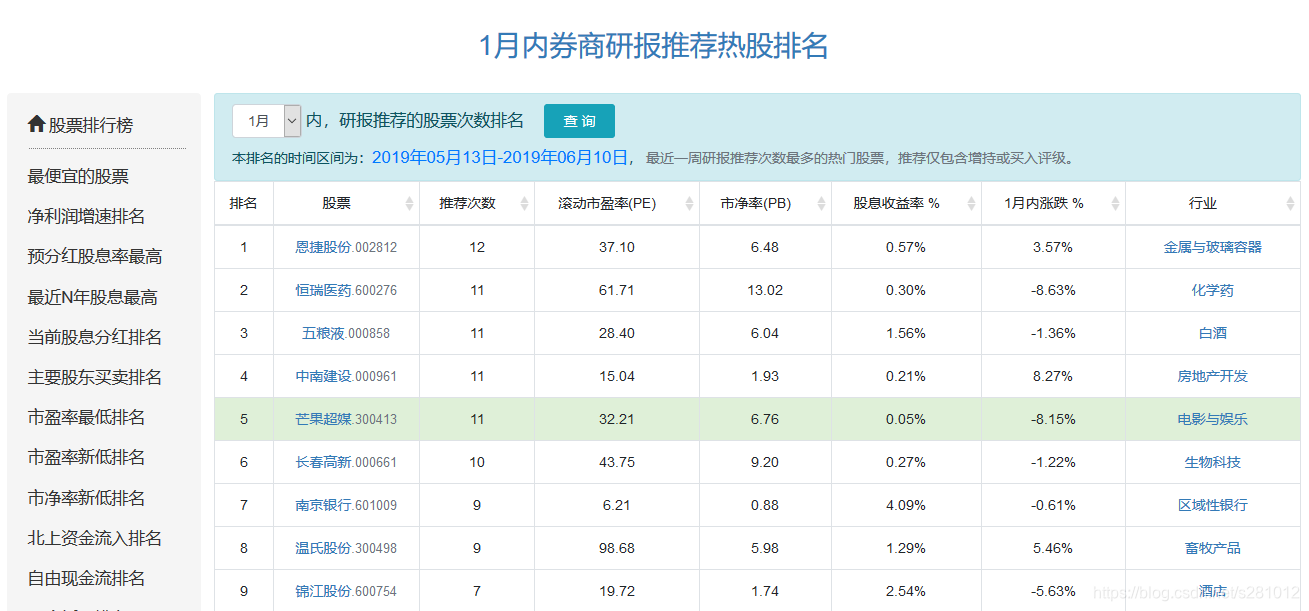Click recommendation count 12

477,247
